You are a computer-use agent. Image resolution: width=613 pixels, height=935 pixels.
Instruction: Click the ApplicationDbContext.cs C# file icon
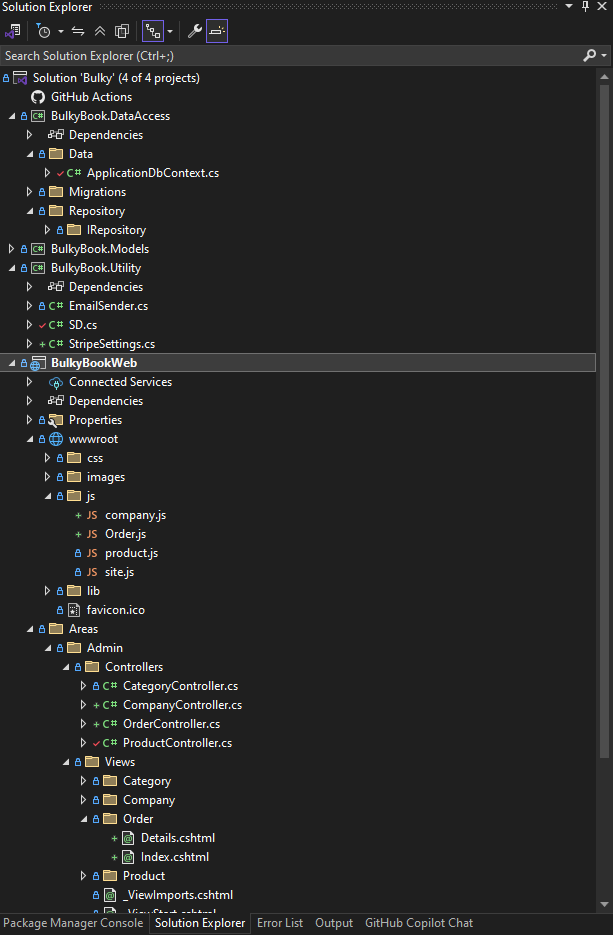[x=74, y=173]
